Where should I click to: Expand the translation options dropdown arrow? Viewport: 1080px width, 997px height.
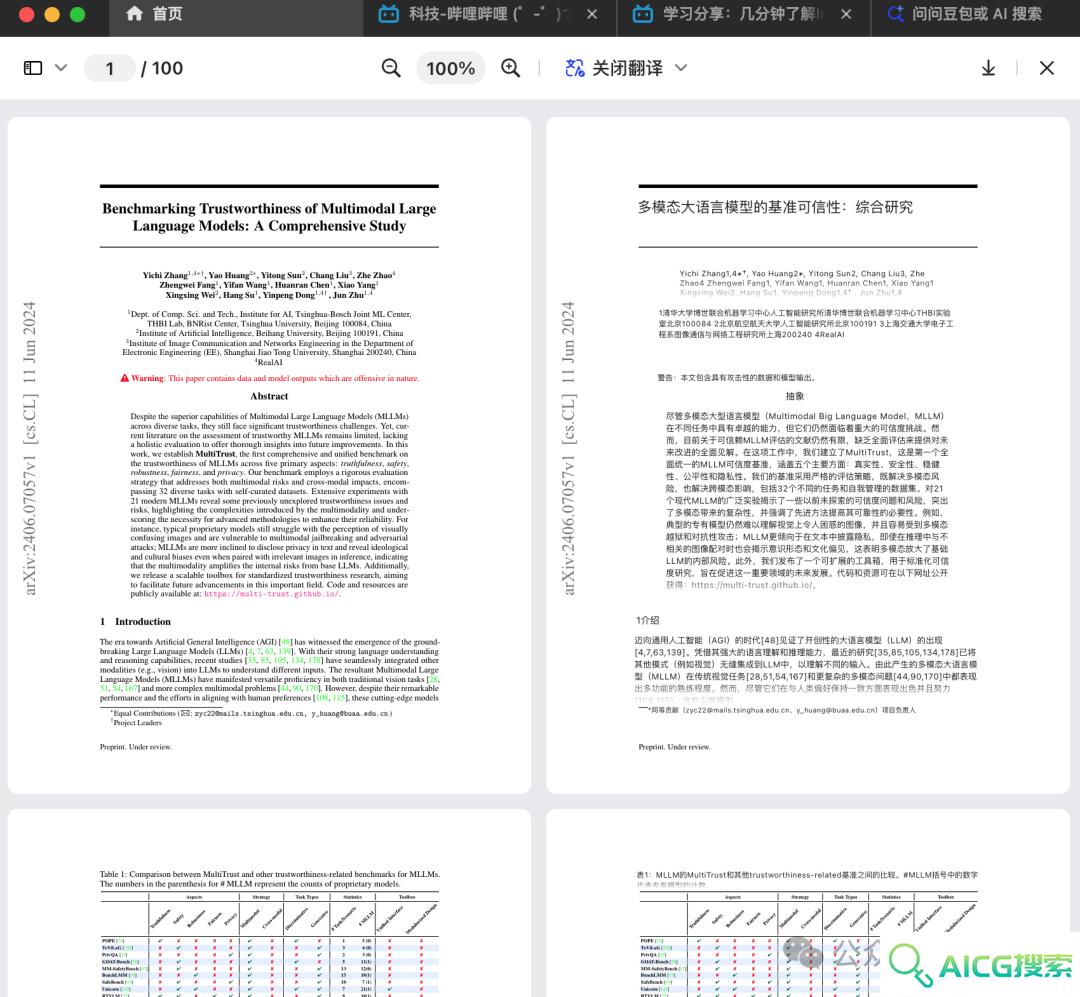pos(681,68)
